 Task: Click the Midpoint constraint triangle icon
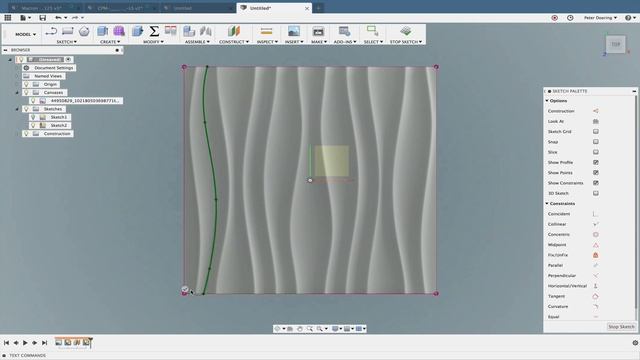[596, 244]
